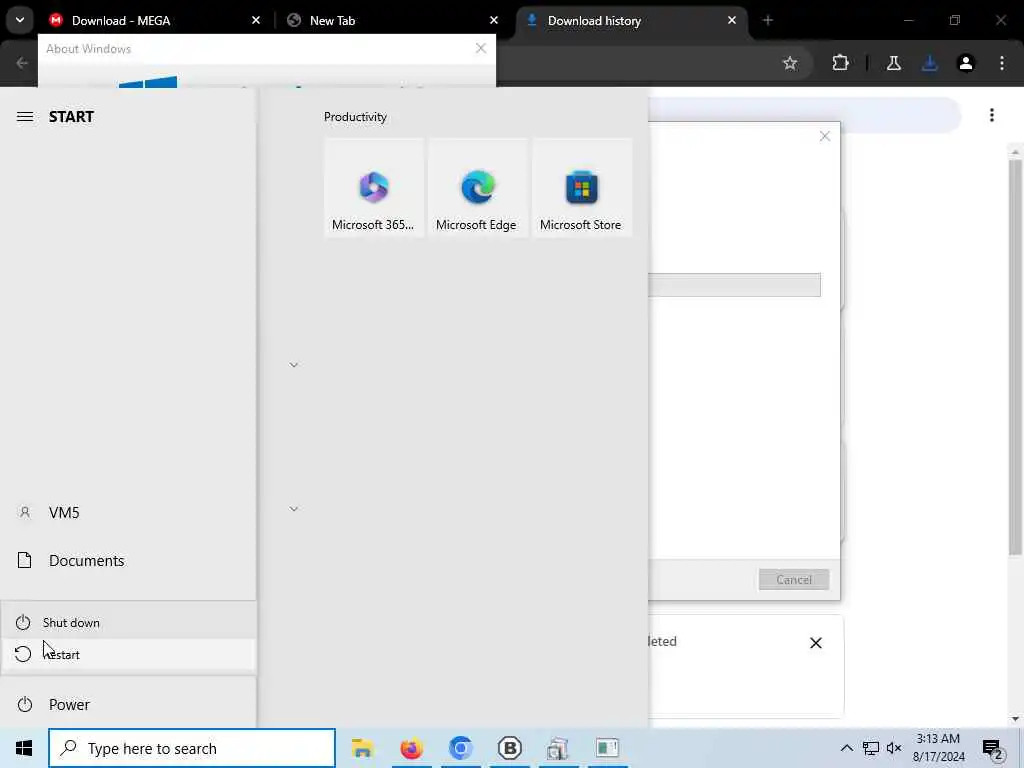The height and width of the screenshot is (768, 1024).
Task: Open downloads page more actions menu
Action: (x=992, y=116)
